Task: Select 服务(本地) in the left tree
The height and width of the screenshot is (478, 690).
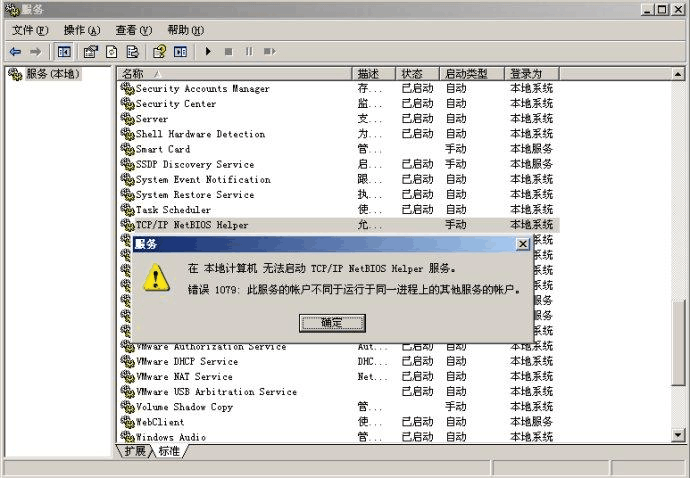Action: (x=52, y=74)
